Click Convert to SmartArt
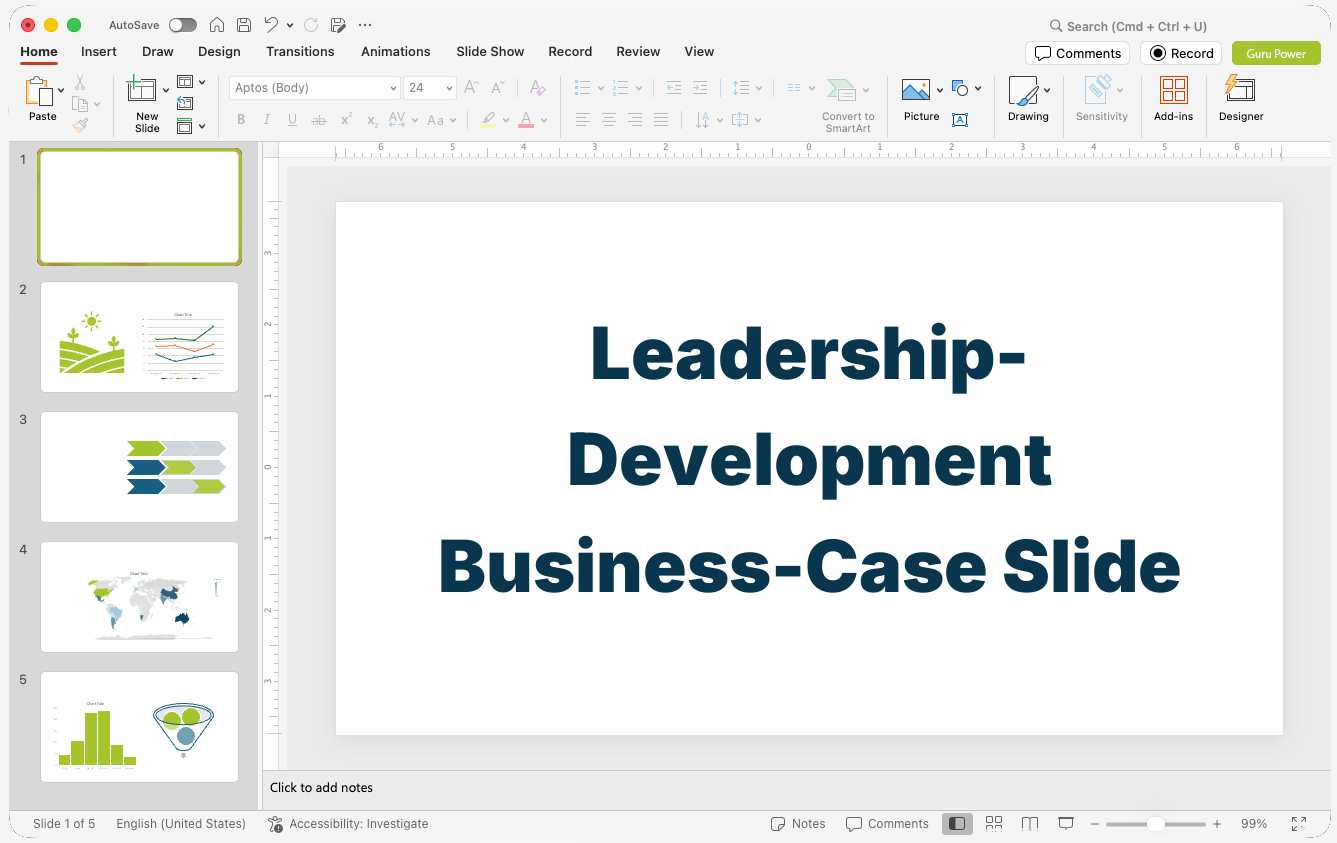The image size is (1337, 843). click(848, 105)
